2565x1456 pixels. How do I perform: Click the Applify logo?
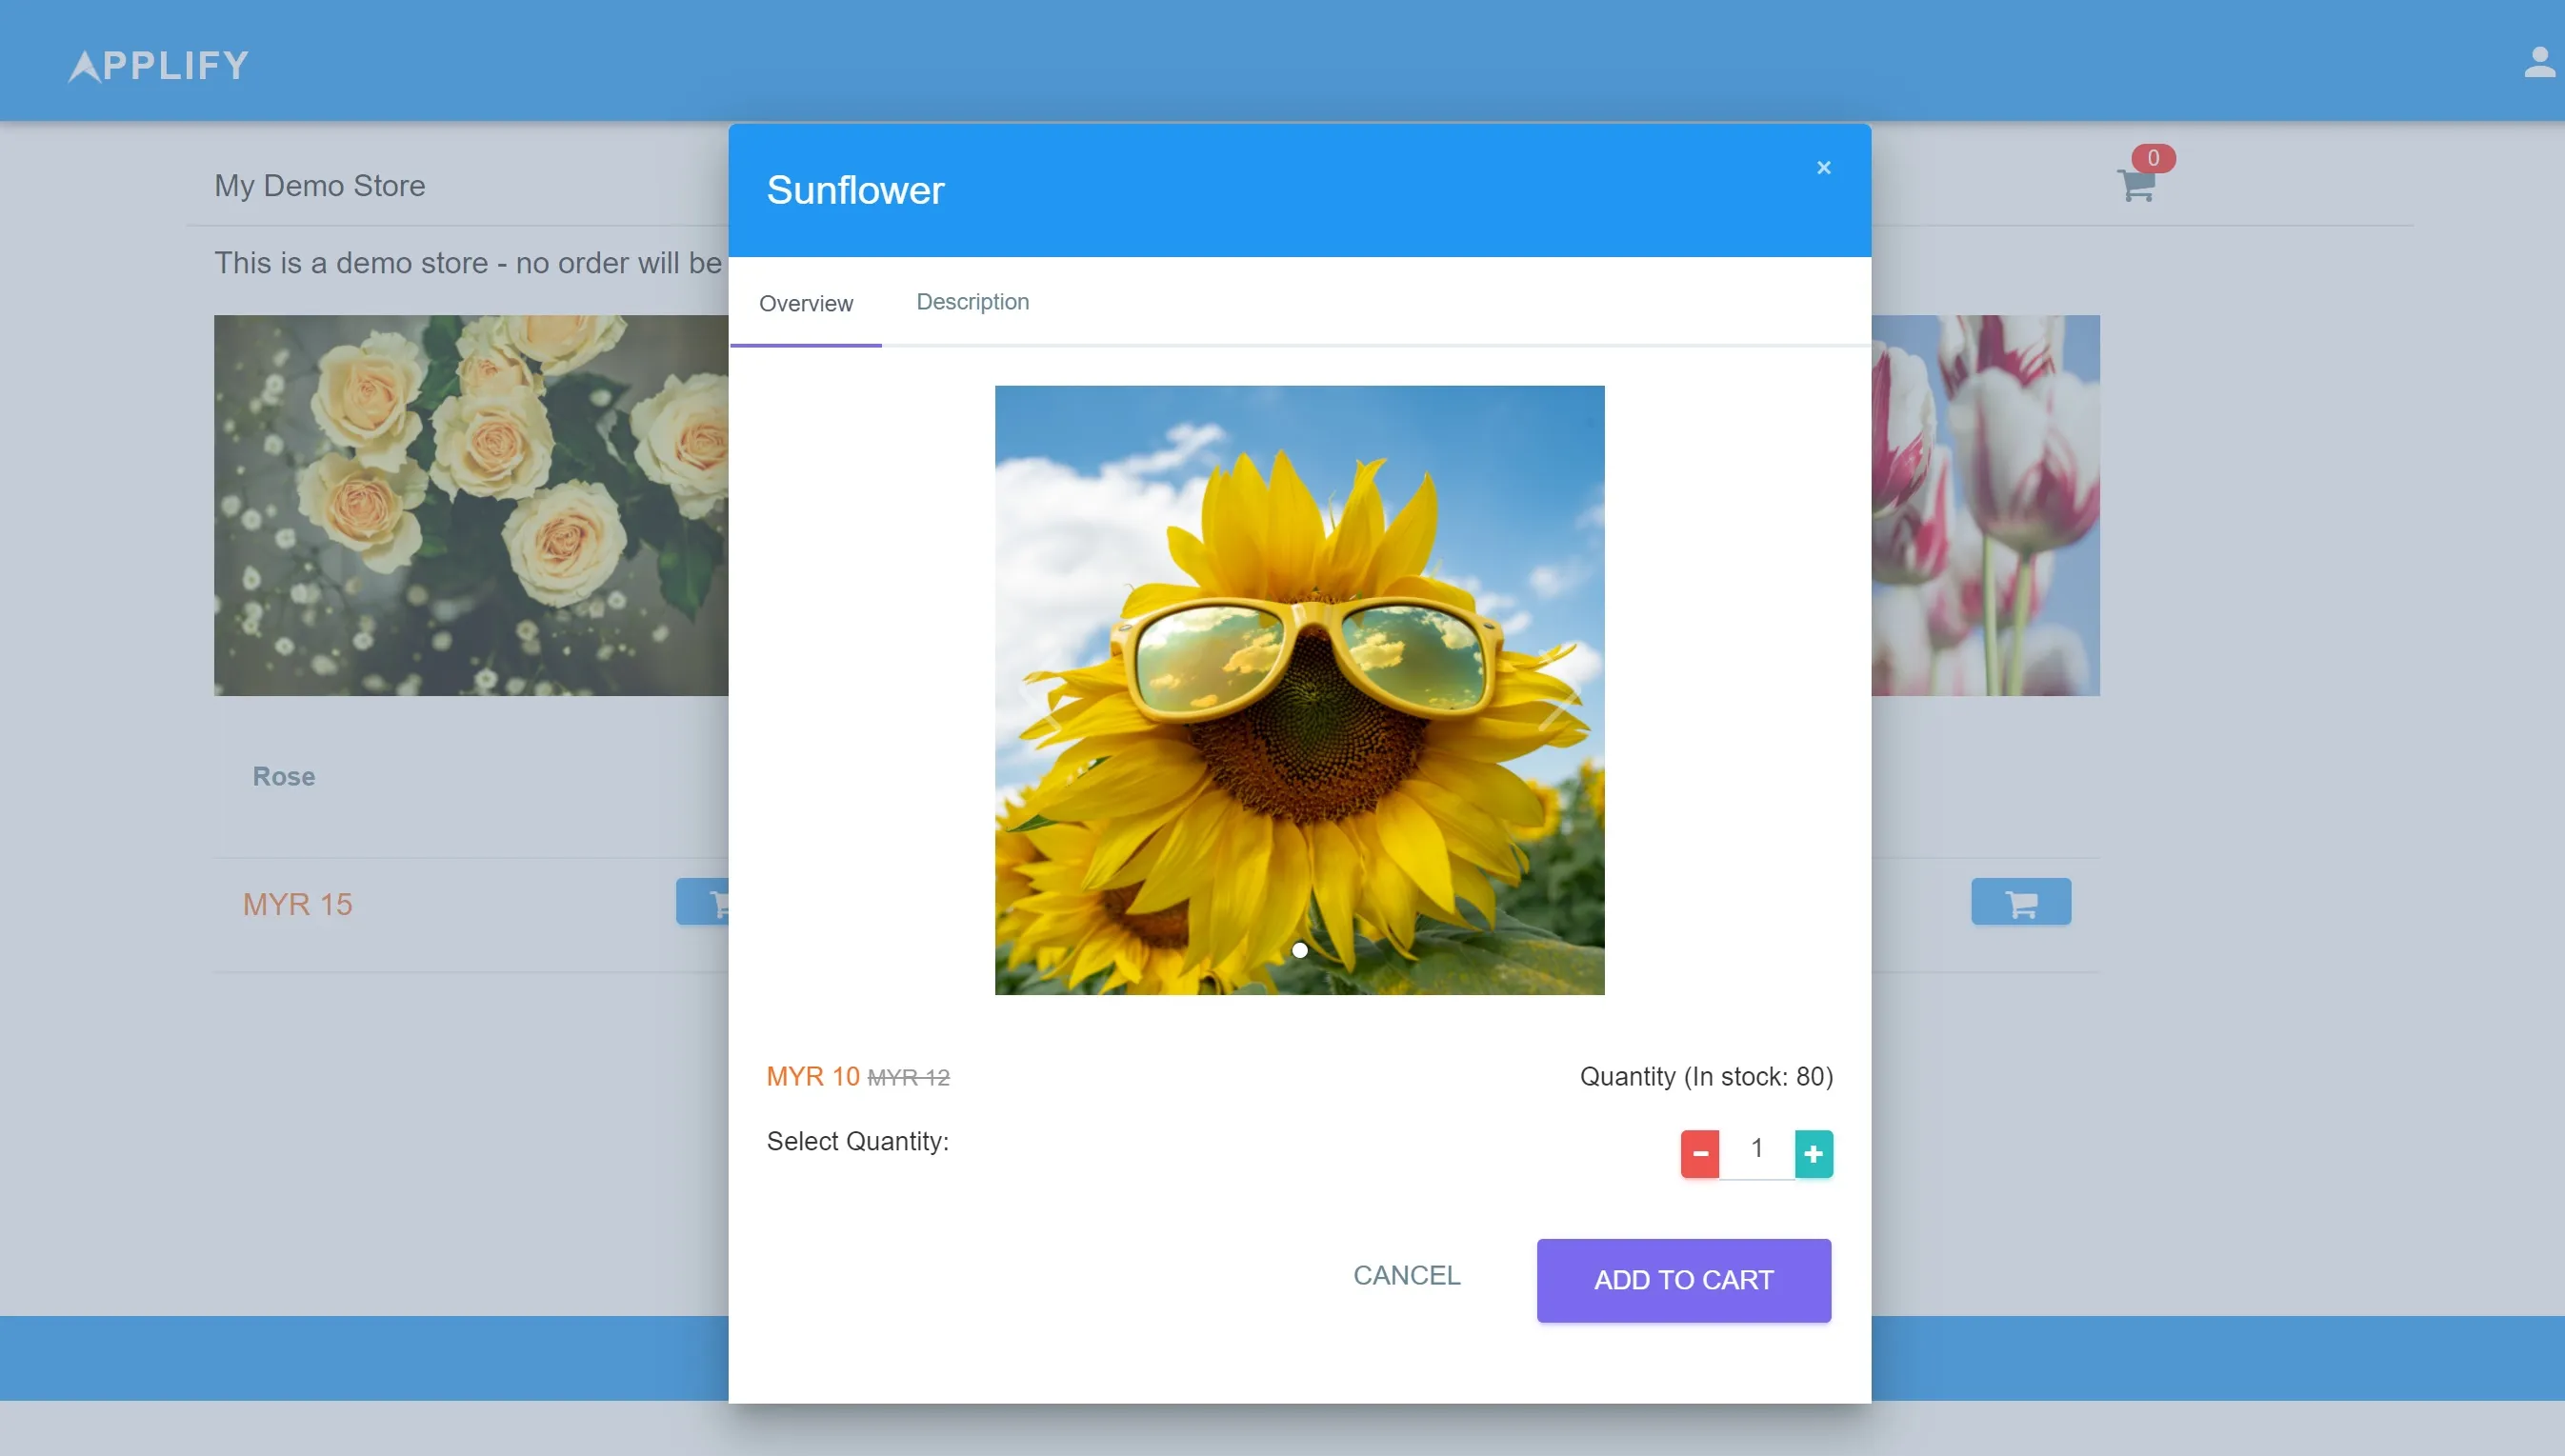[158, 66]
